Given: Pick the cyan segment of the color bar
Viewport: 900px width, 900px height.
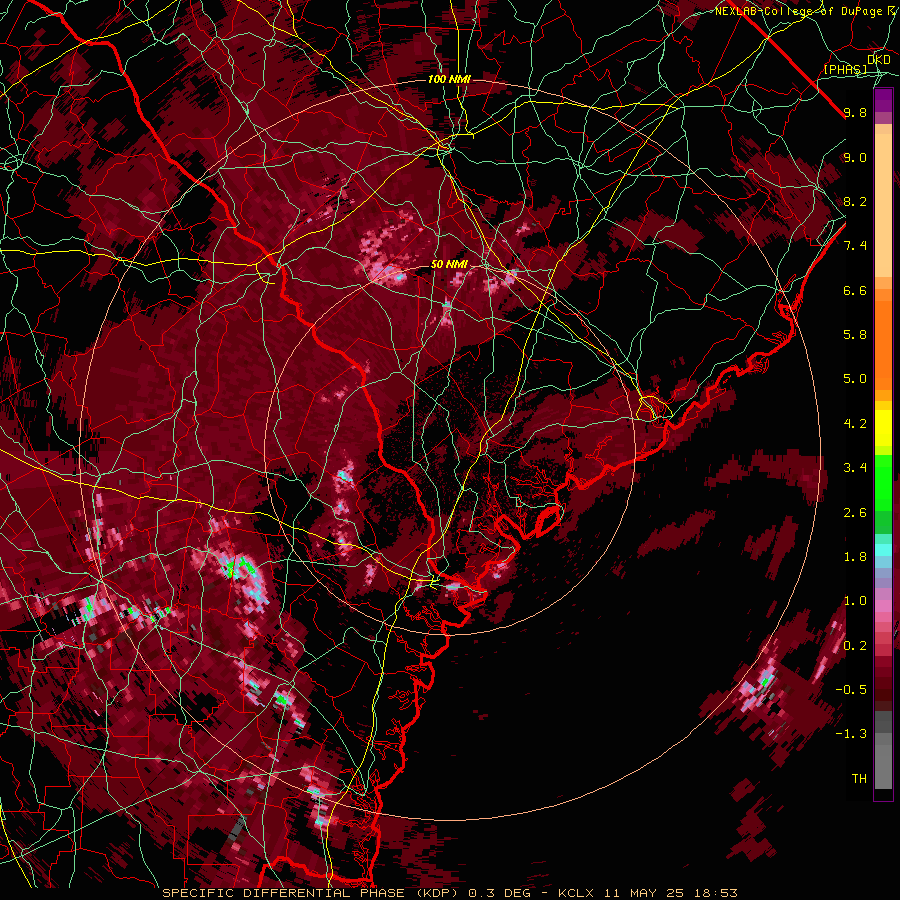Looking at the screenshot, I should pos(883,550).
